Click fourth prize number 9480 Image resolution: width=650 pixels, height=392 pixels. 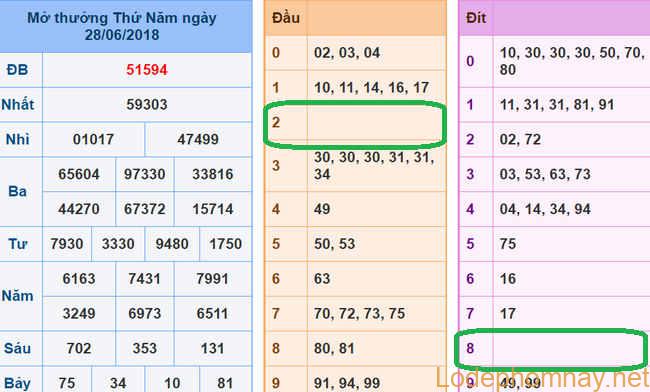point(172,244)
